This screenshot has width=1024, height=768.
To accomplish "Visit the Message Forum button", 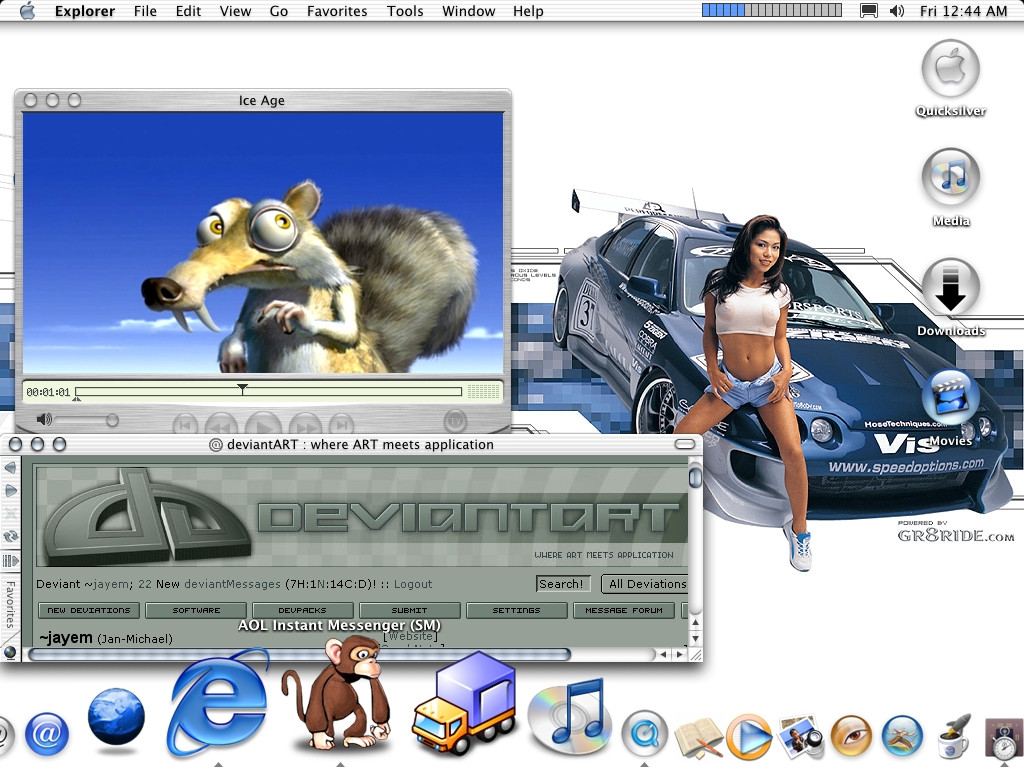I will coord(624,610).
